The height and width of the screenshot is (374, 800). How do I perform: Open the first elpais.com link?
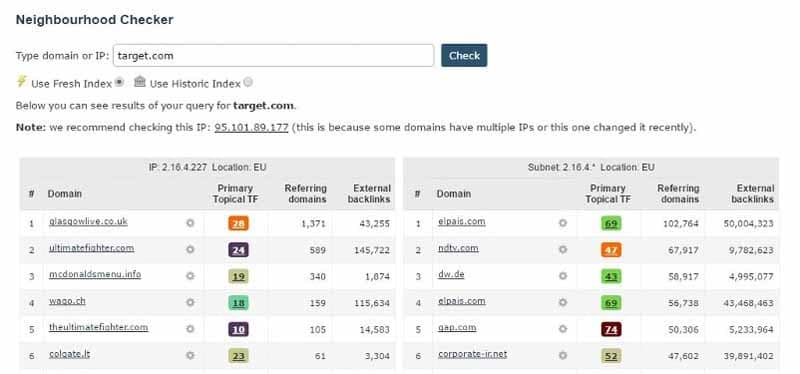[x=462, y=222]
